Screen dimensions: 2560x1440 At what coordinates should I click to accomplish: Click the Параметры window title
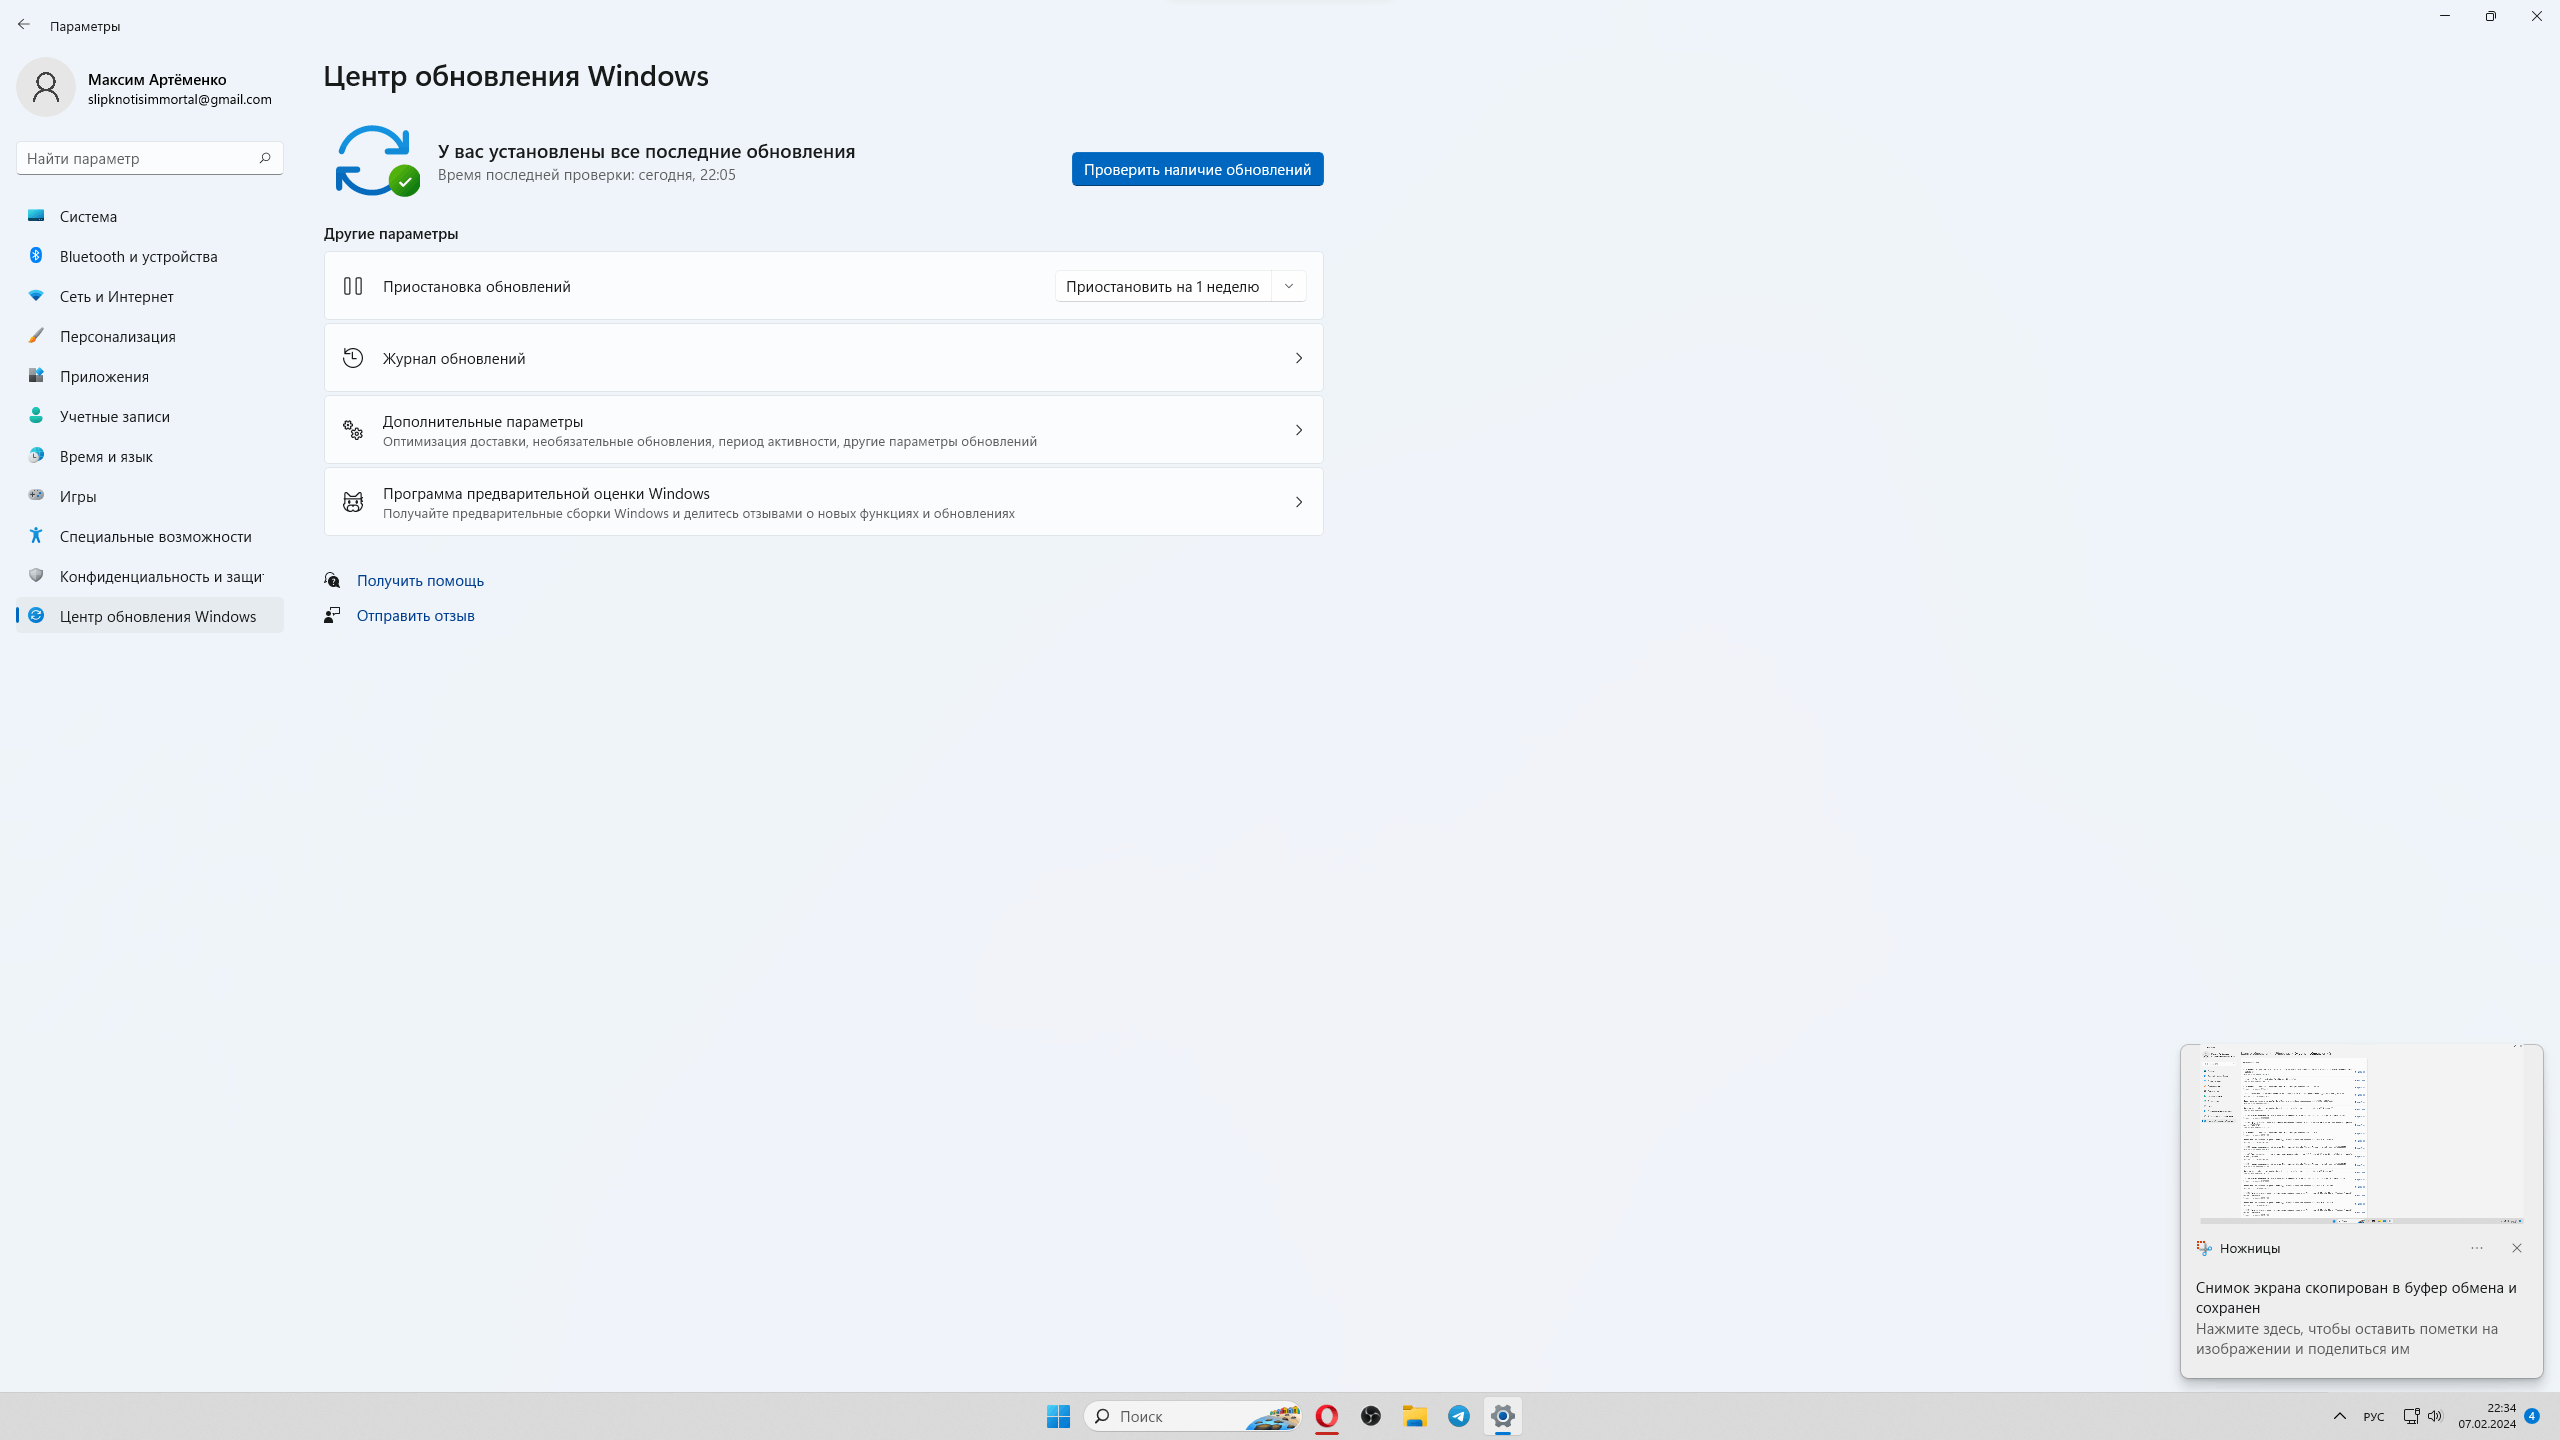click(85, 26)
